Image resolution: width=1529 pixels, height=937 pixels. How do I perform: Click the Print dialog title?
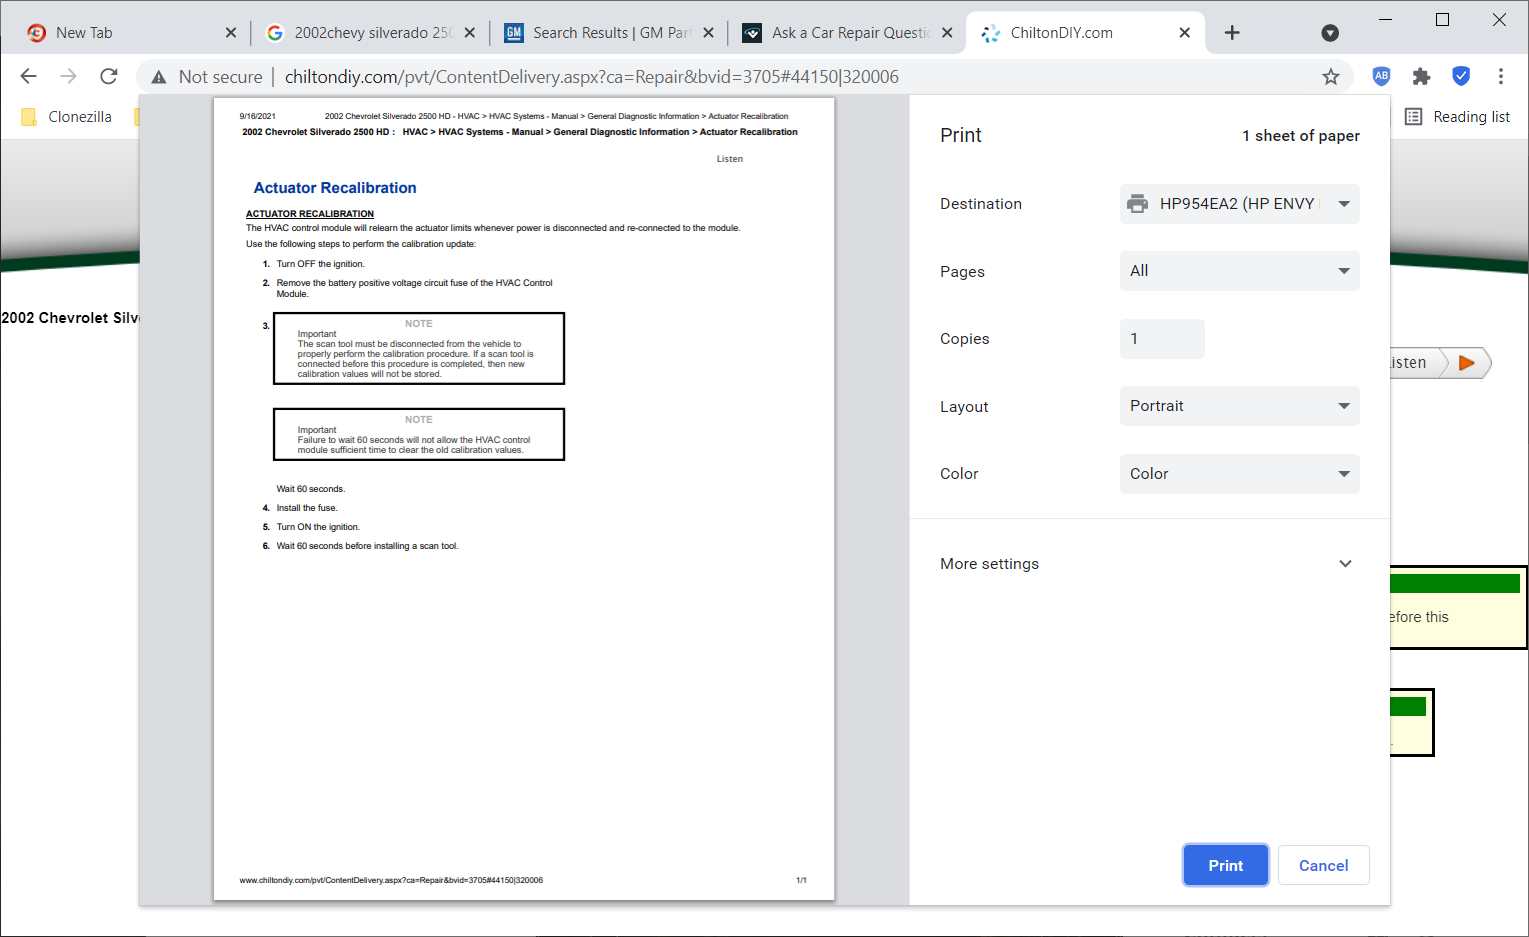[961, 136]
